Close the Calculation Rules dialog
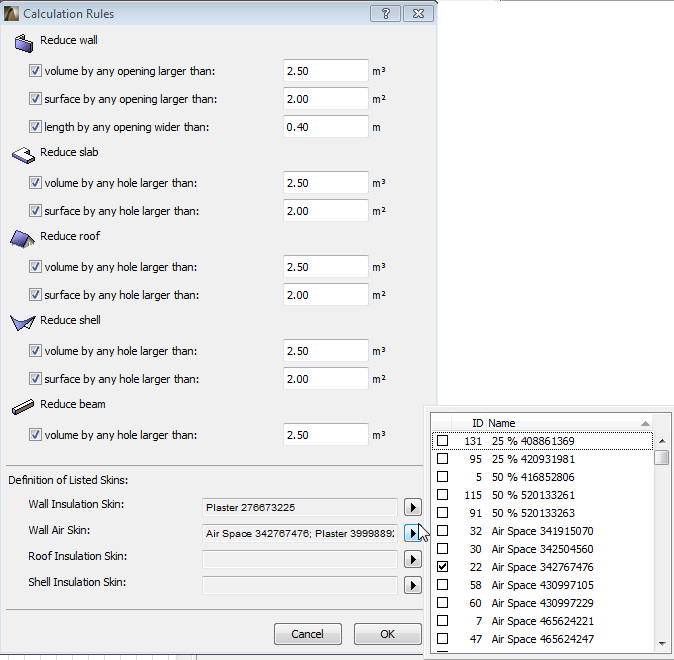 (418, 14)
